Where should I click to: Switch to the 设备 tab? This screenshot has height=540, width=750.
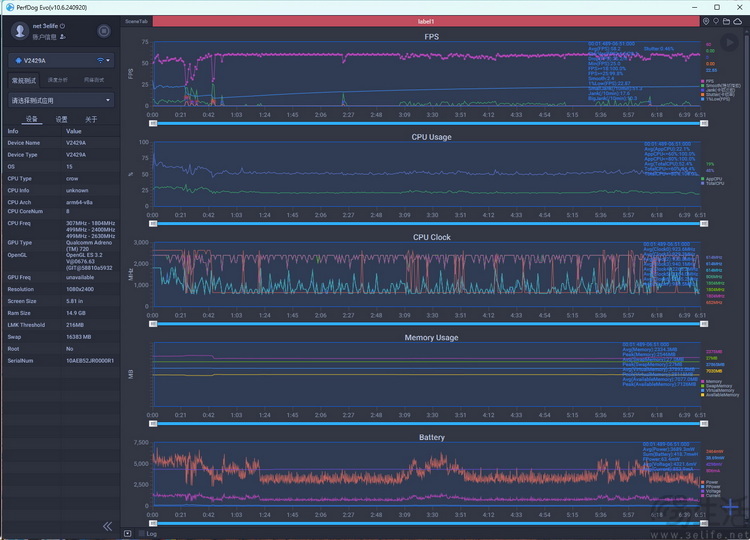point(32,119)
